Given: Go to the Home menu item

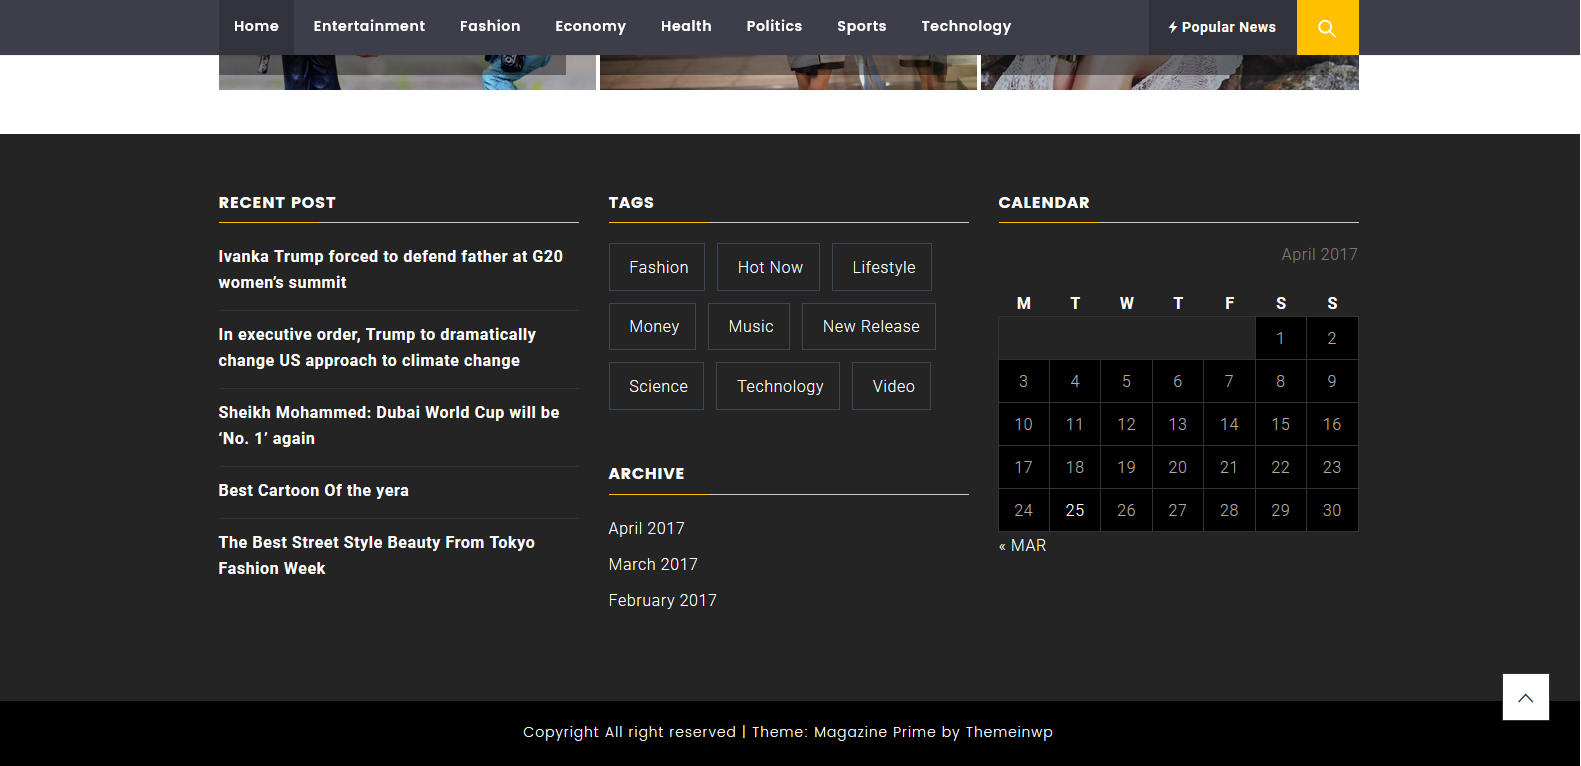Looking at the screenshot, I should click(256, 26).
